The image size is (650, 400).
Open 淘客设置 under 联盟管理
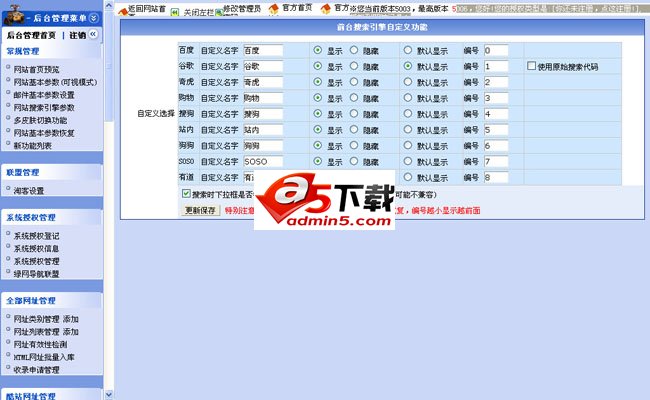tap(29, 191)
